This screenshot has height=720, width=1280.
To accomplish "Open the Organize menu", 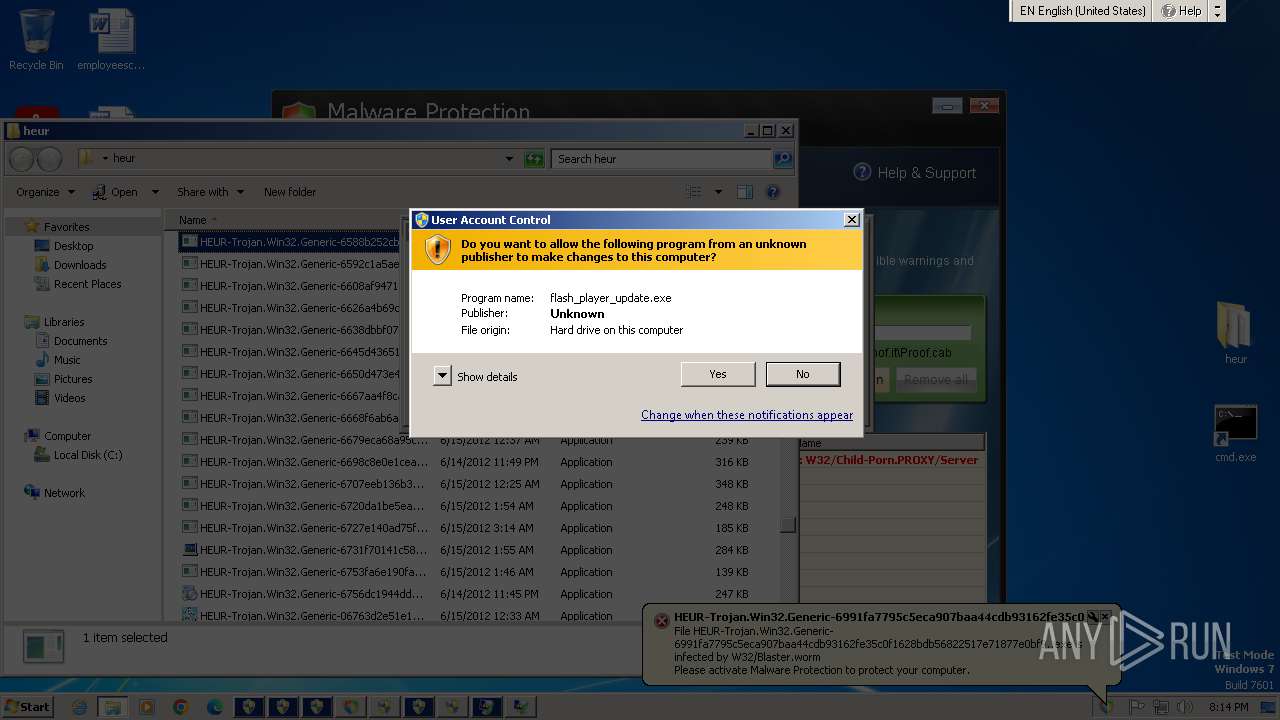I will (x=45, y=192).
